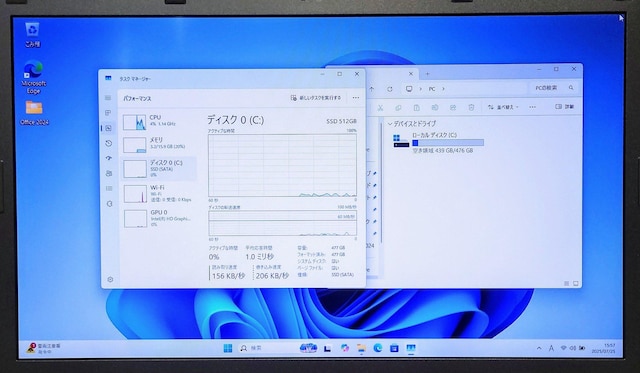Click SSD 512GB label in Task Manager
This screenshot has width=640, height=373.
(341, 121)
